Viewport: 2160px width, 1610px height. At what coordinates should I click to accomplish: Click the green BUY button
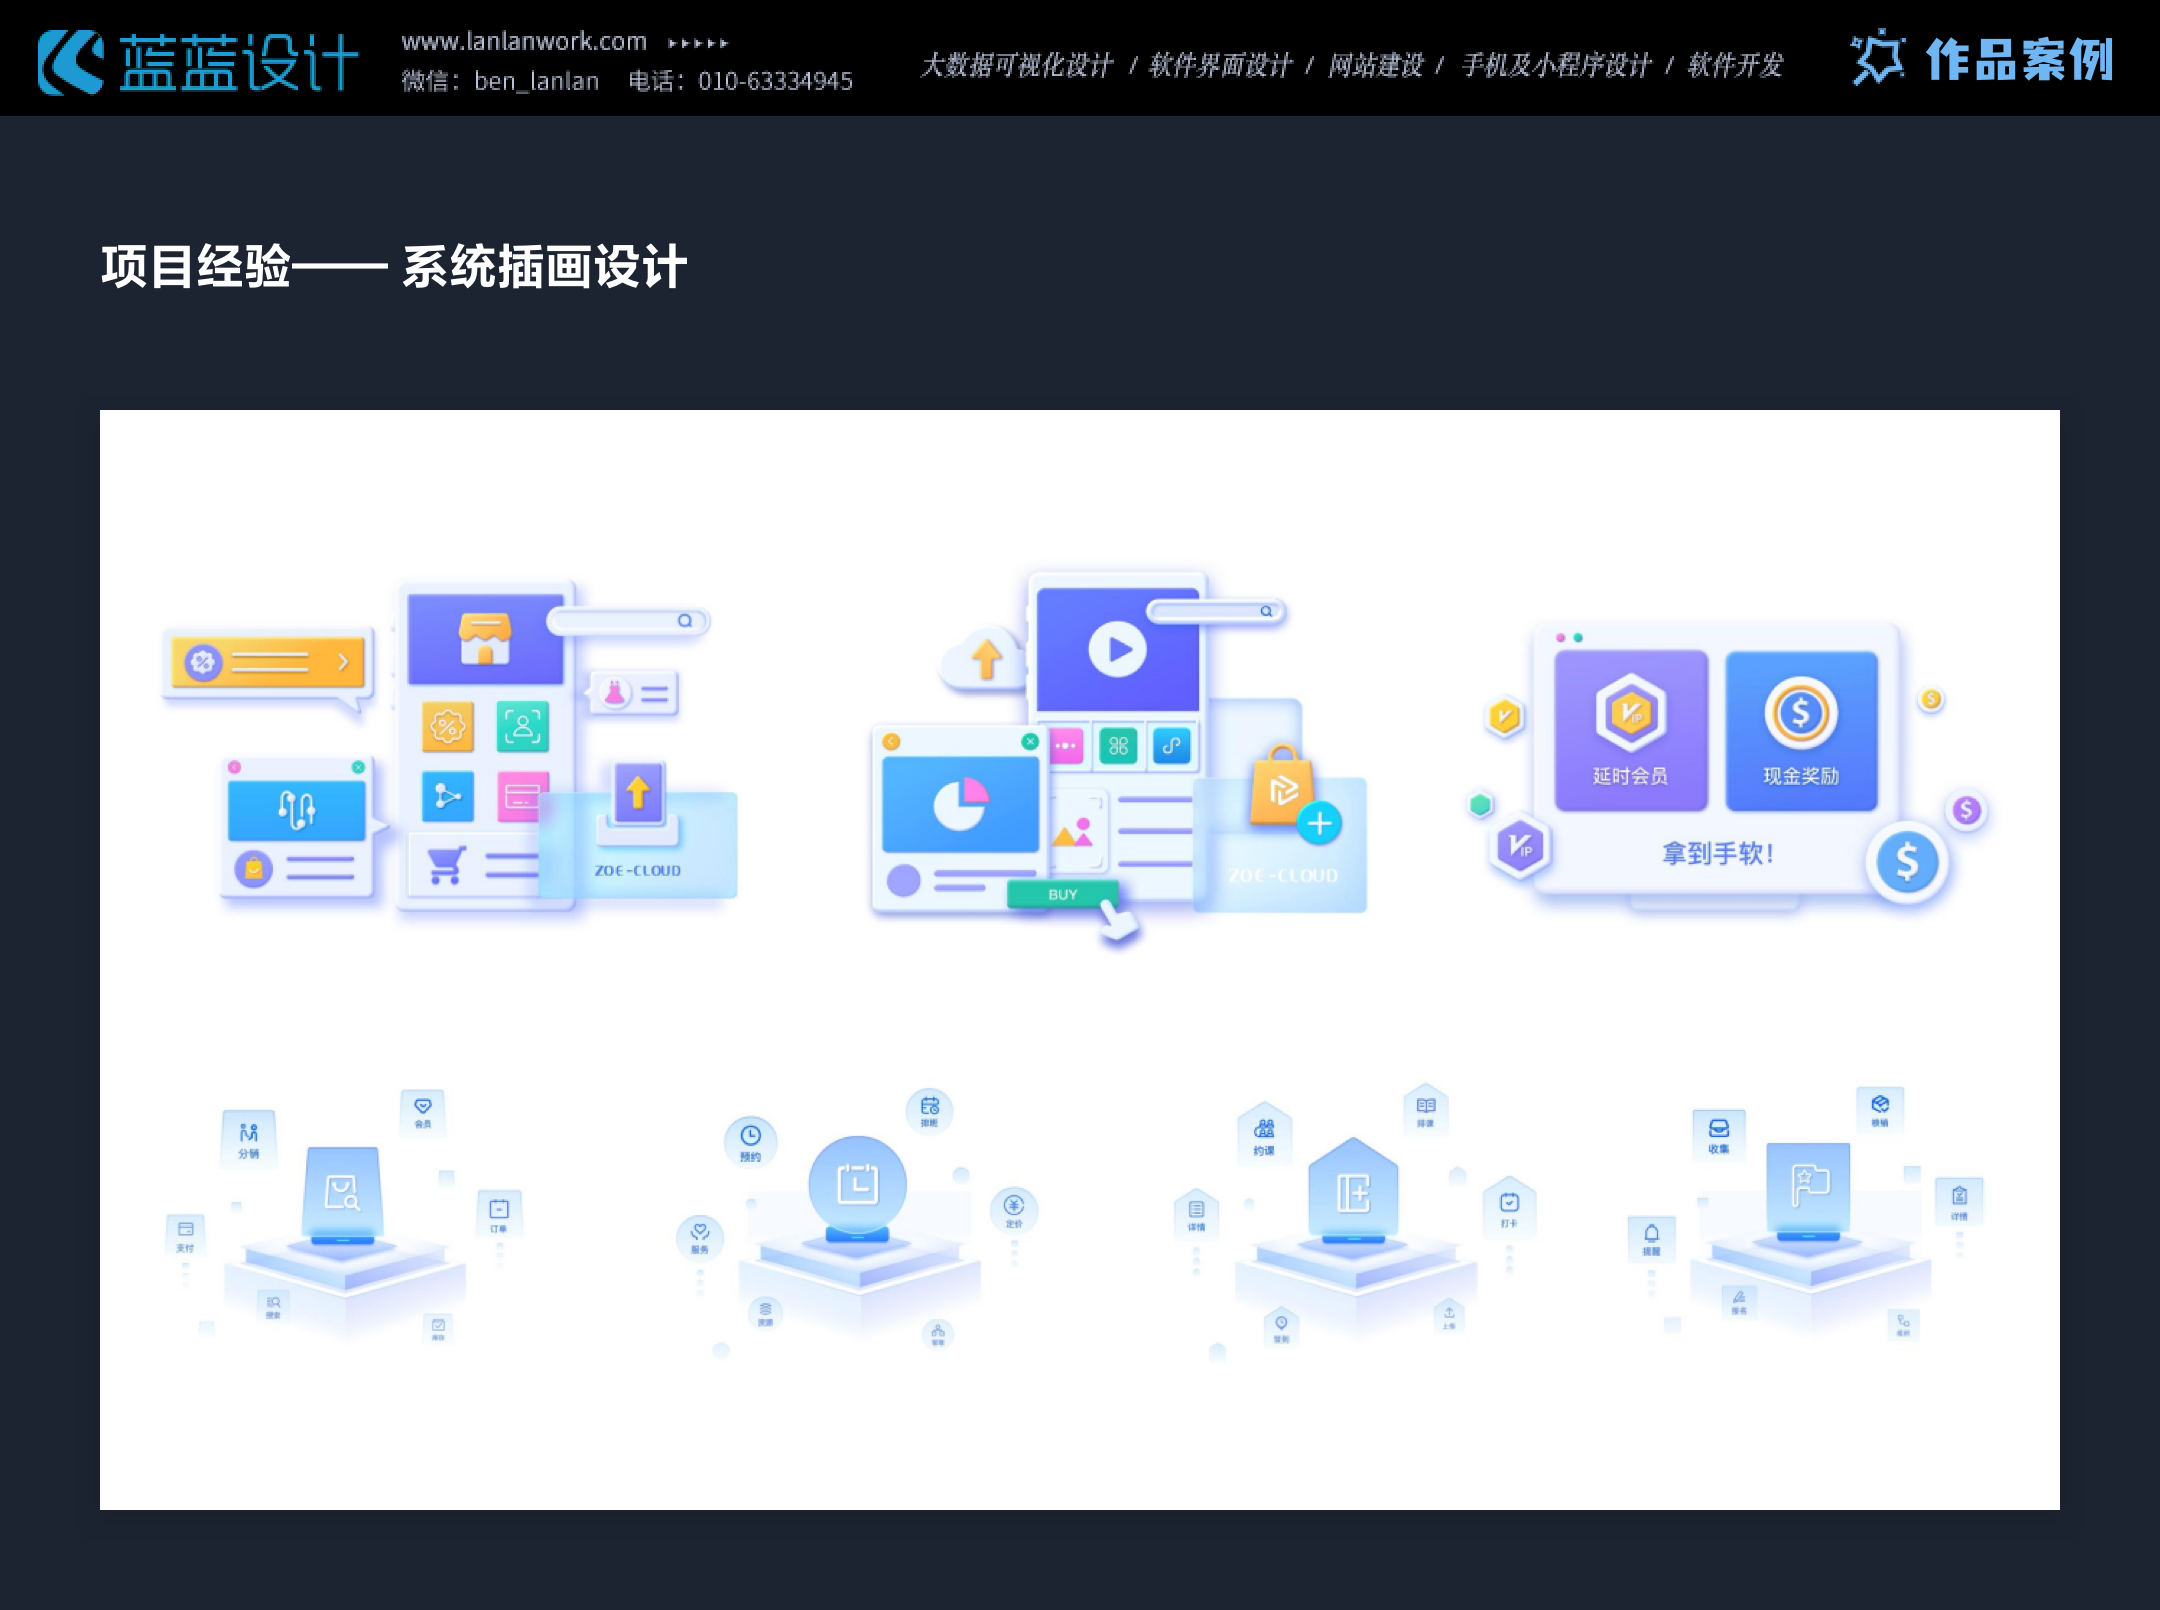point(1062,894)
